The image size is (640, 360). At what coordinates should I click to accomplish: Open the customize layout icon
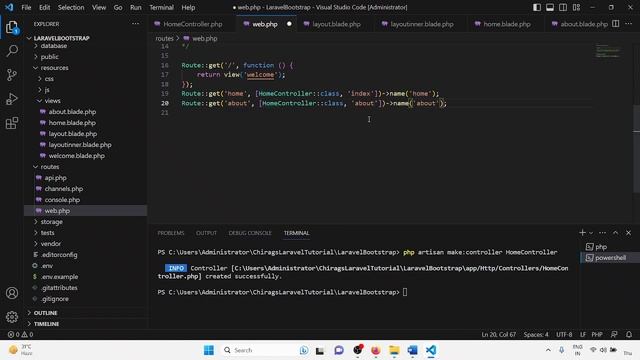[x=576, y=7]
